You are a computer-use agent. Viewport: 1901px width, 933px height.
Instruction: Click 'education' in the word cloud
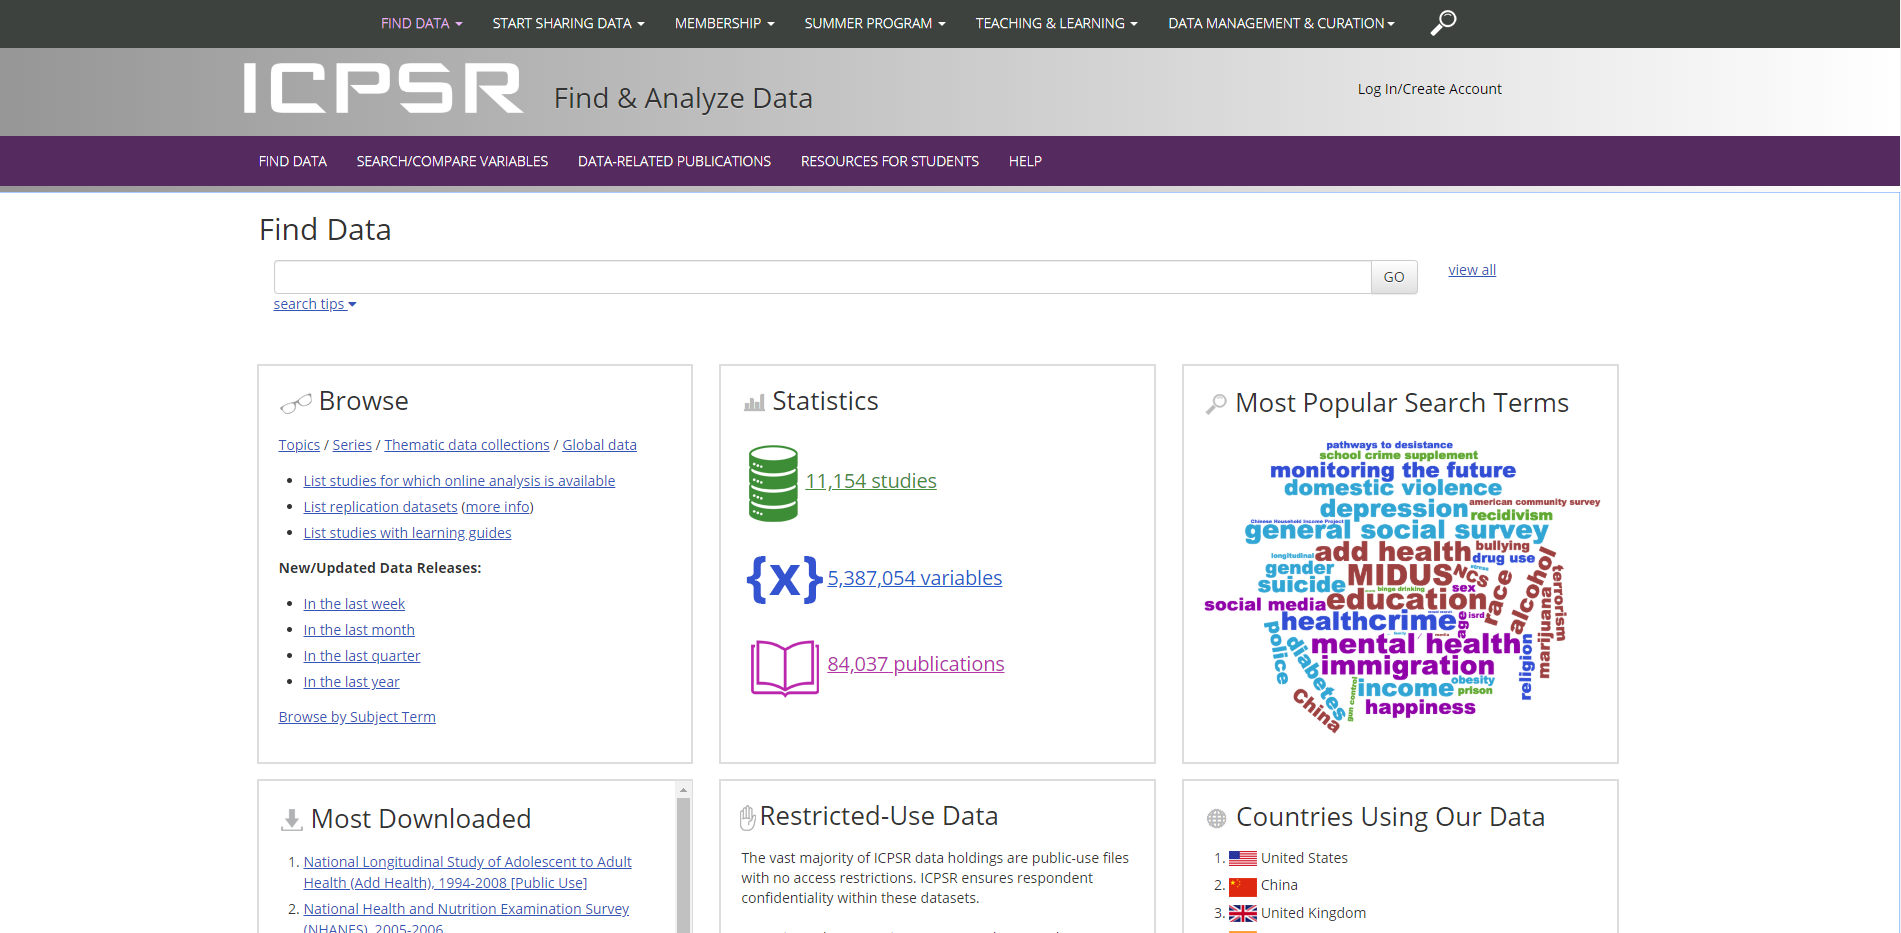coord(1406,600)
